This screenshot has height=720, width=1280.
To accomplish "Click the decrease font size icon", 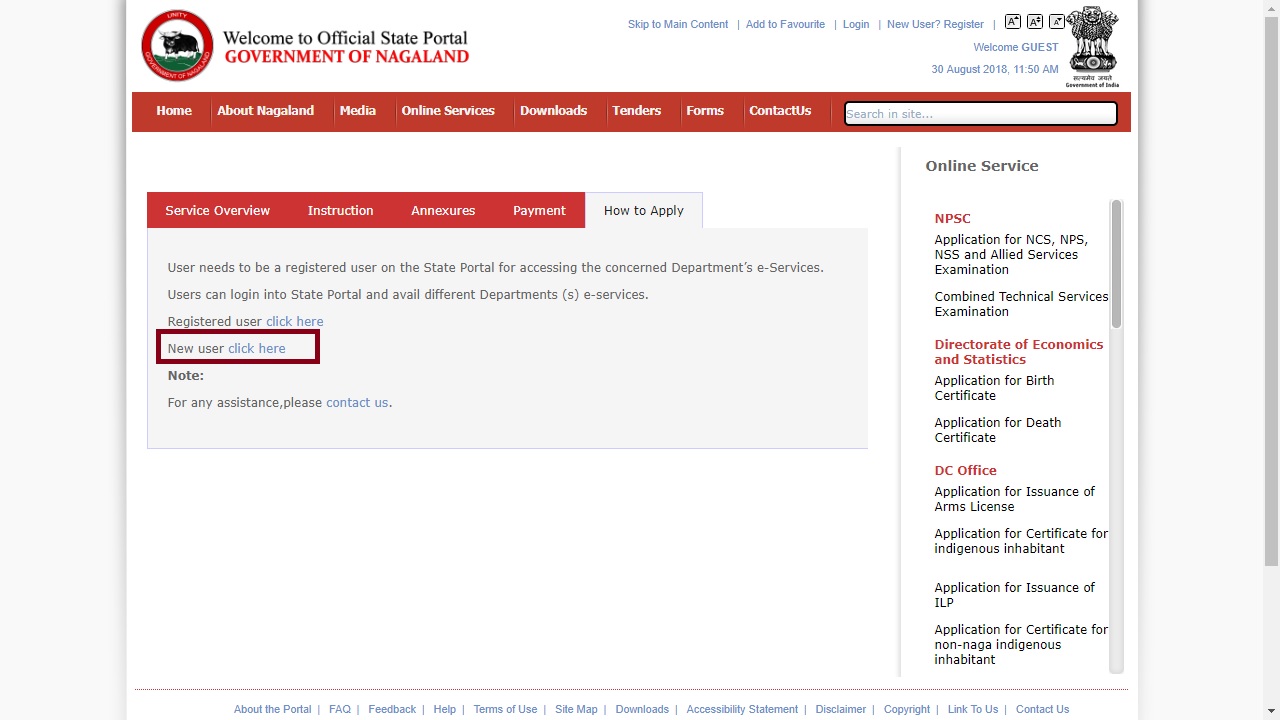I will coord(1058,21).
